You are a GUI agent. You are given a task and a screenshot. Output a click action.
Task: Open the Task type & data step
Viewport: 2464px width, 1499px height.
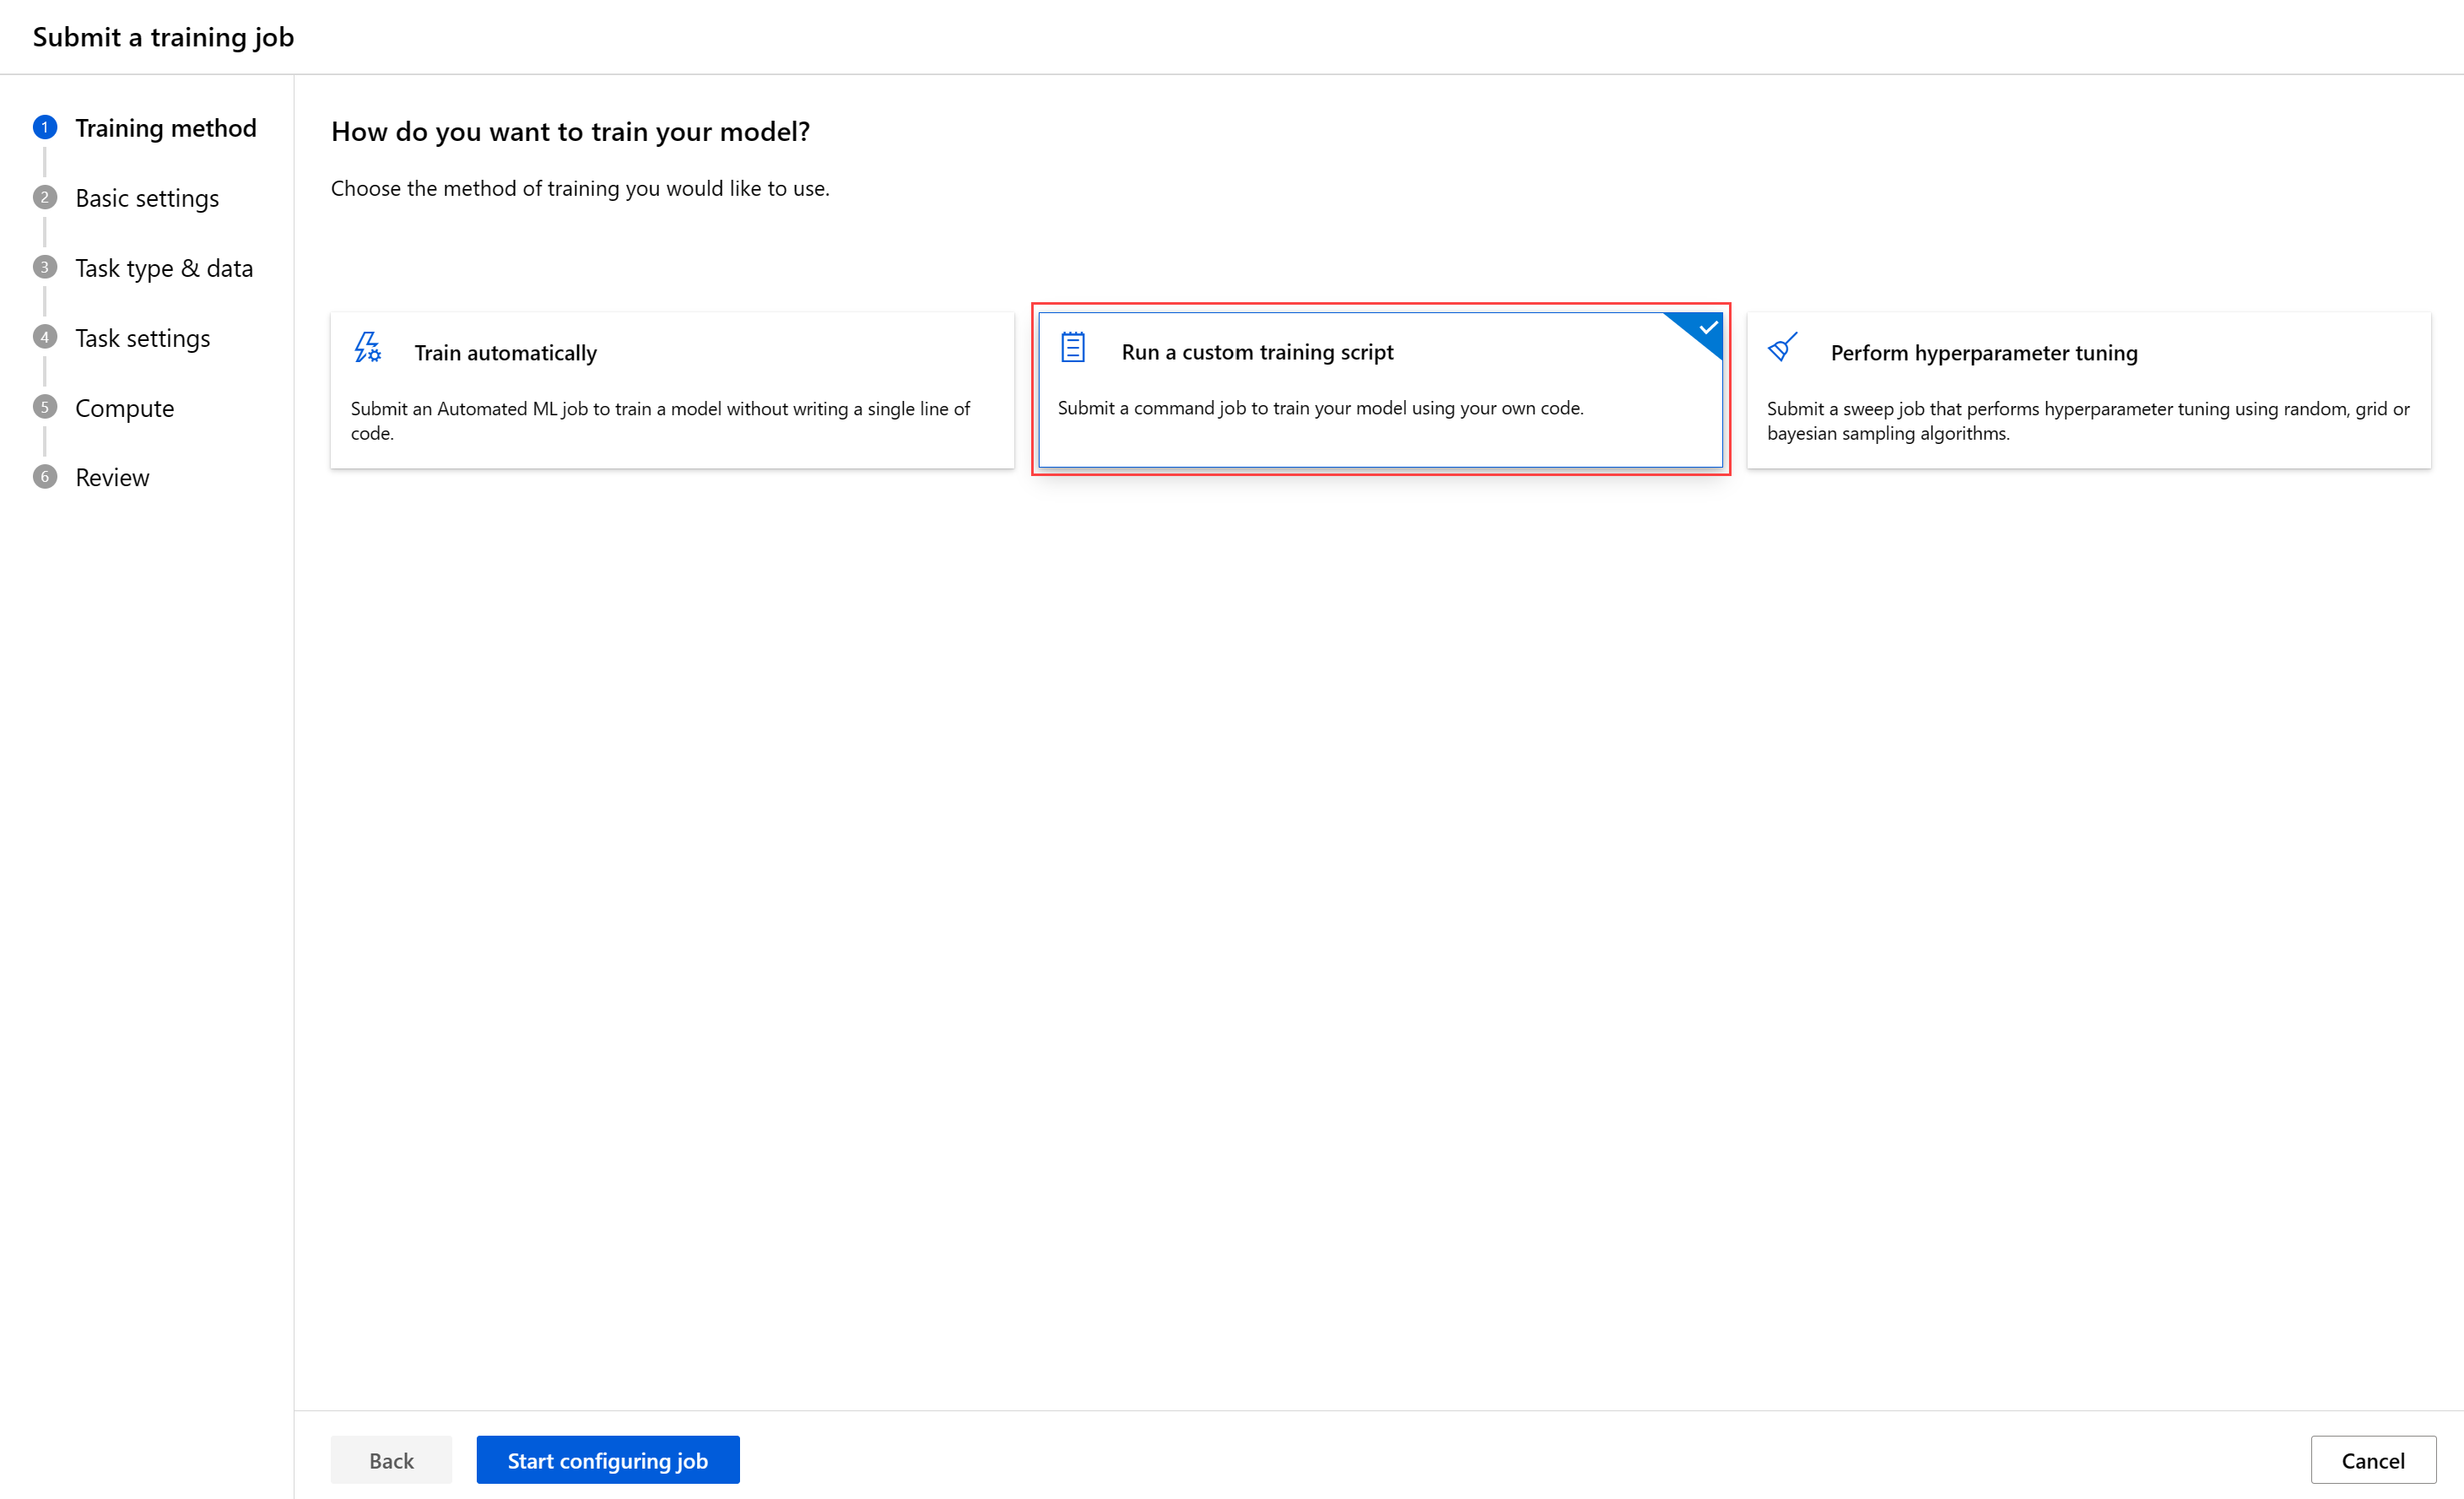[164, 267]
